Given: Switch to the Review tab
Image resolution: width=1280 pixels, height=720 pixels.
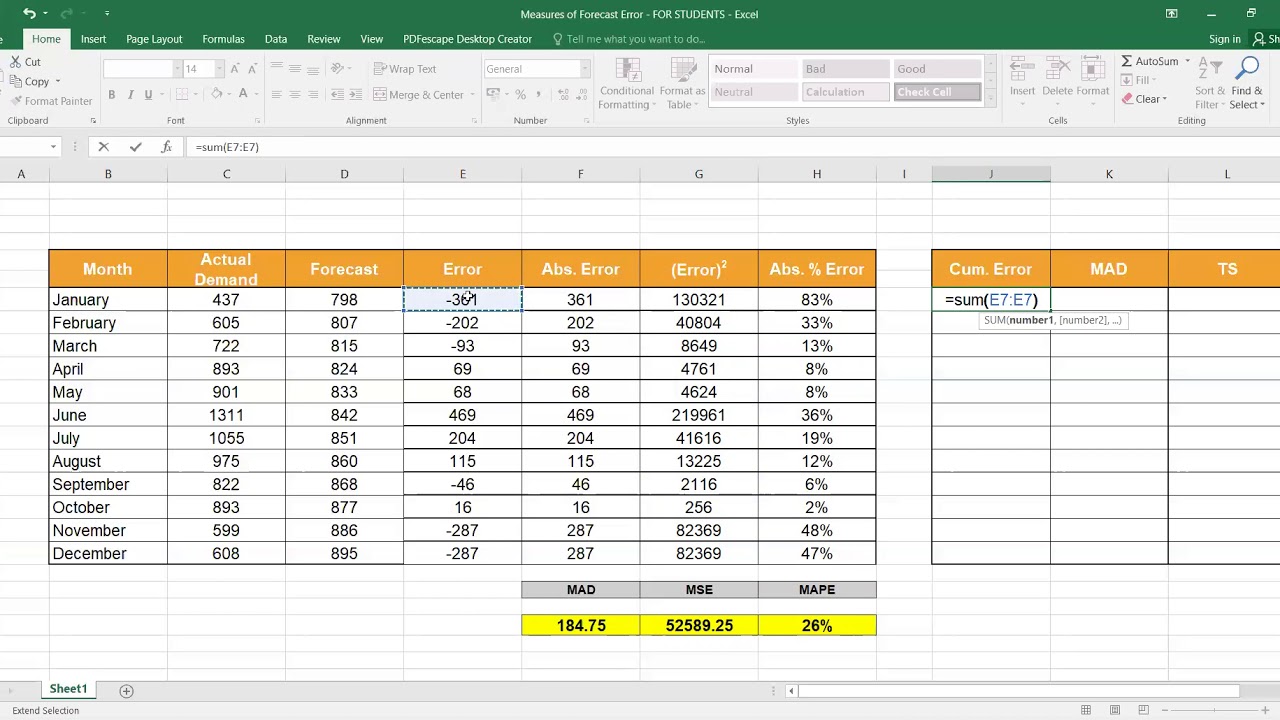Looking at the screenshot, I should [x=324, y=39].
